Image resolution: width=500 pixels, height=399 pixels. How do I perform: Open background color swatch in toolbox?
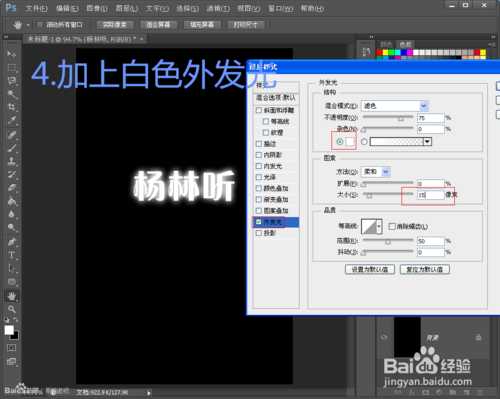tap(15, 336)
